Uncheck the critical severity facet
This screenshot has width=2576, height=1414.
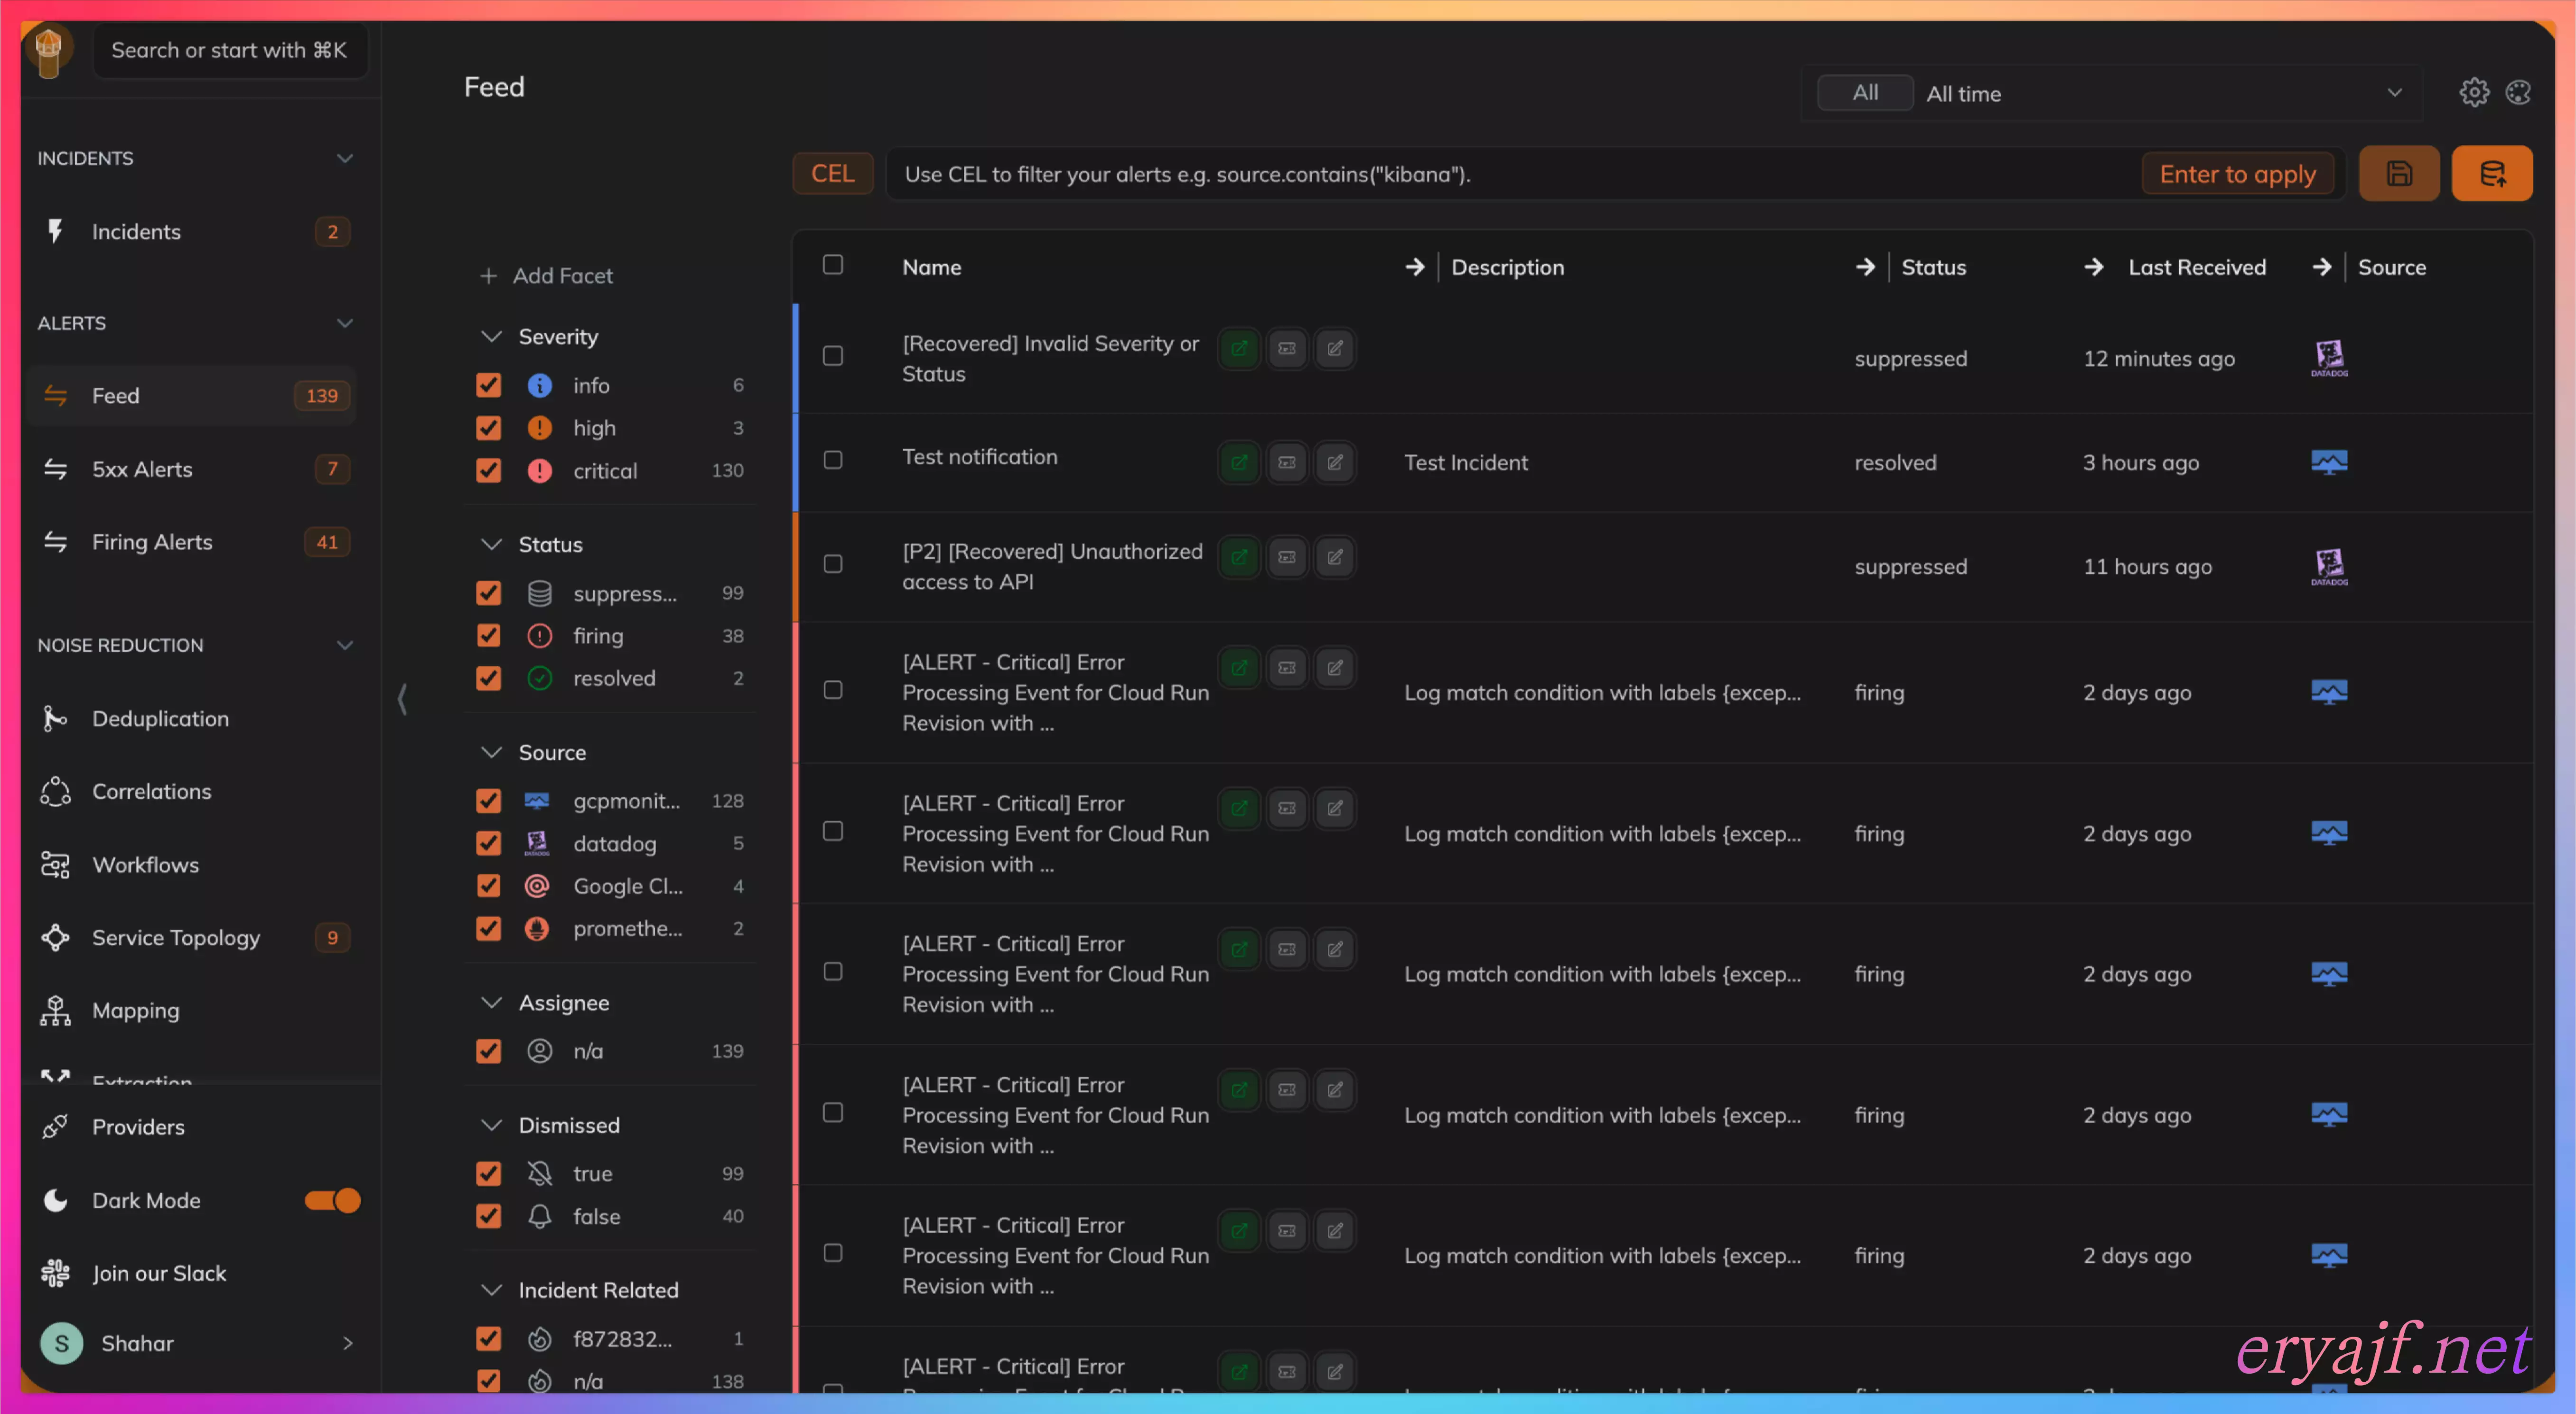point(488,470)
